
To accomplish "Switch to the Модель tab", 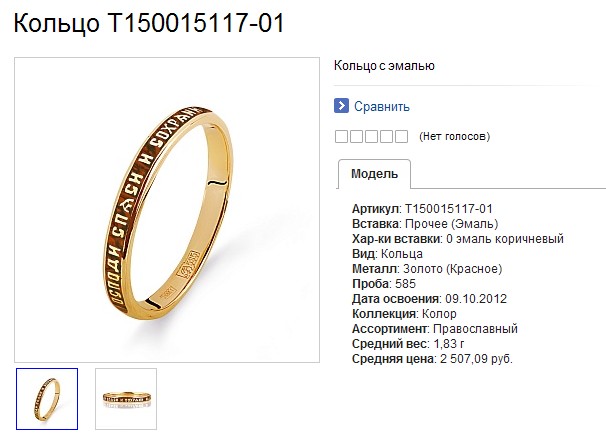I will [x=374, y=174].
